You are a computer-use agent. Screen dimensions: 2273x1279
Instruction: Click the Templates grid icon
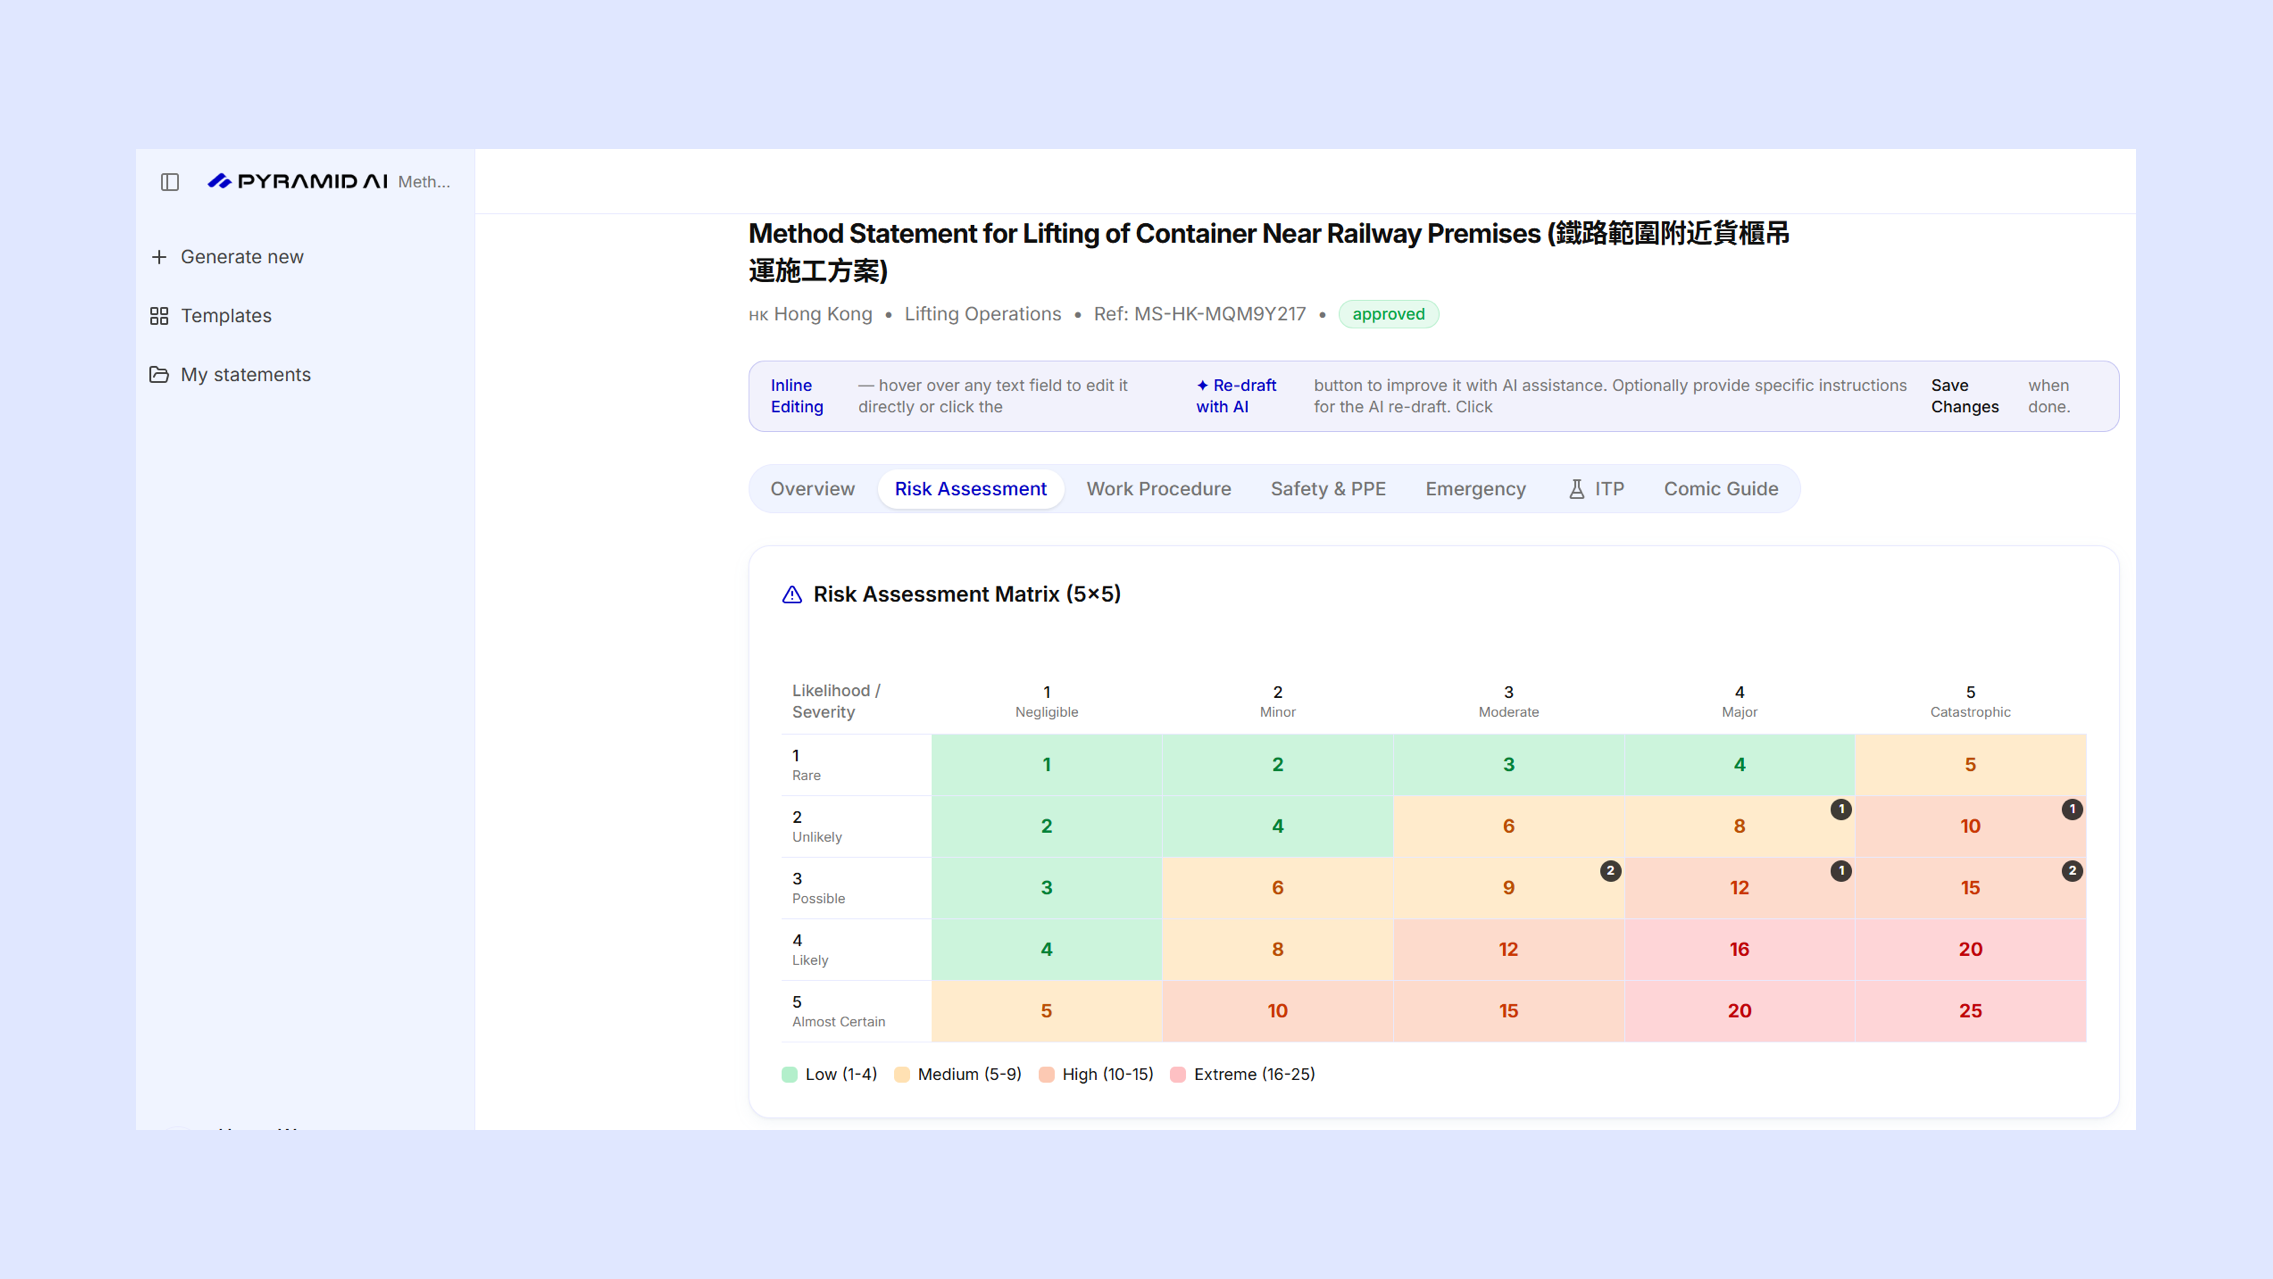point(159,316)
